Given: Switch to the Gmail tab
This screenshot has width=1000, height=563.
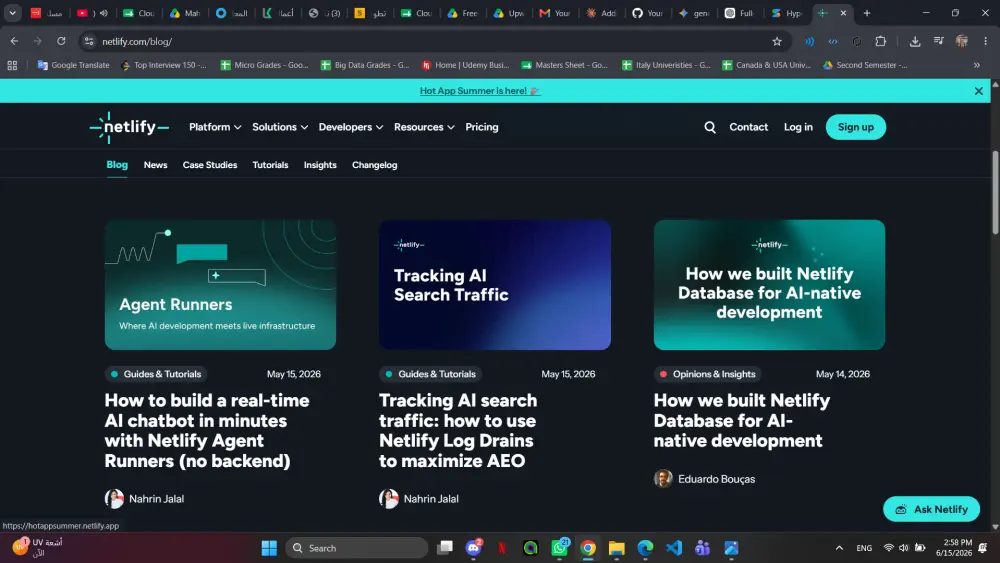Looking at the screenshot, I should (555, 13).
